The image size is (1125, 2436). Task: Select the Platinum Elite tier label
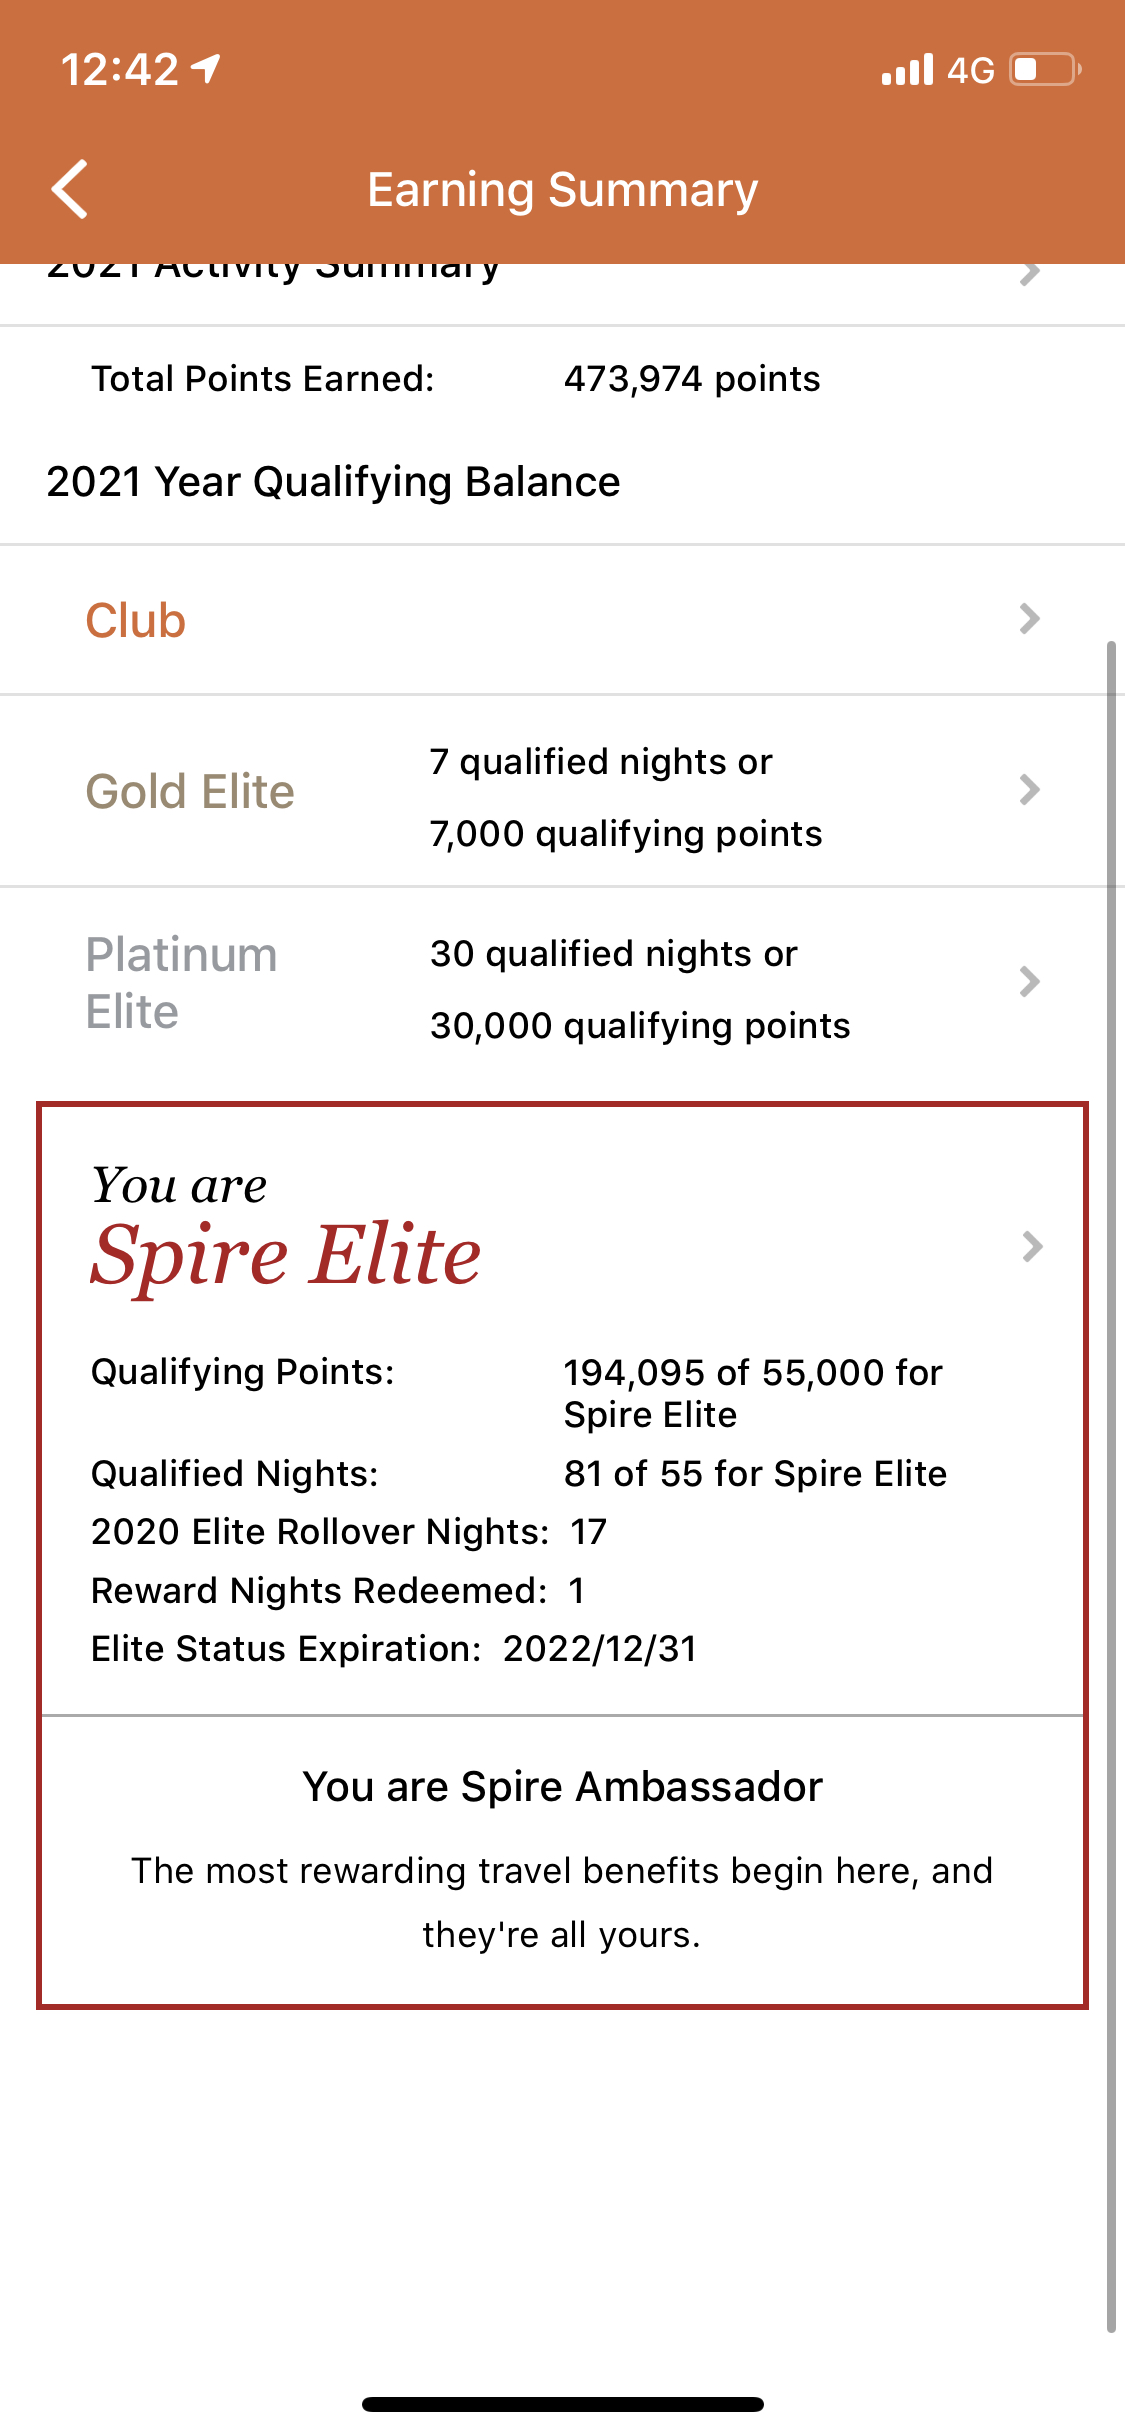pos(181,983)
